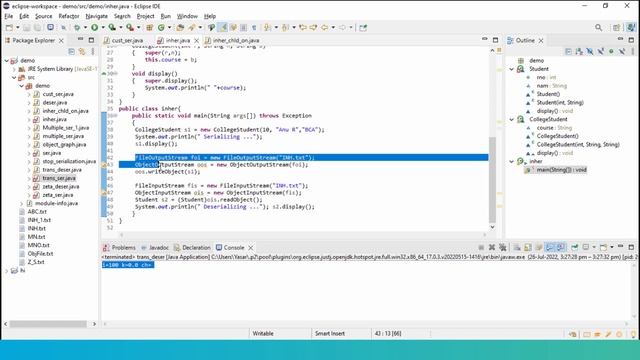This screenshot has width=640, height=360.
Task: Click the New Java Class icon
Action: point(161,27)
